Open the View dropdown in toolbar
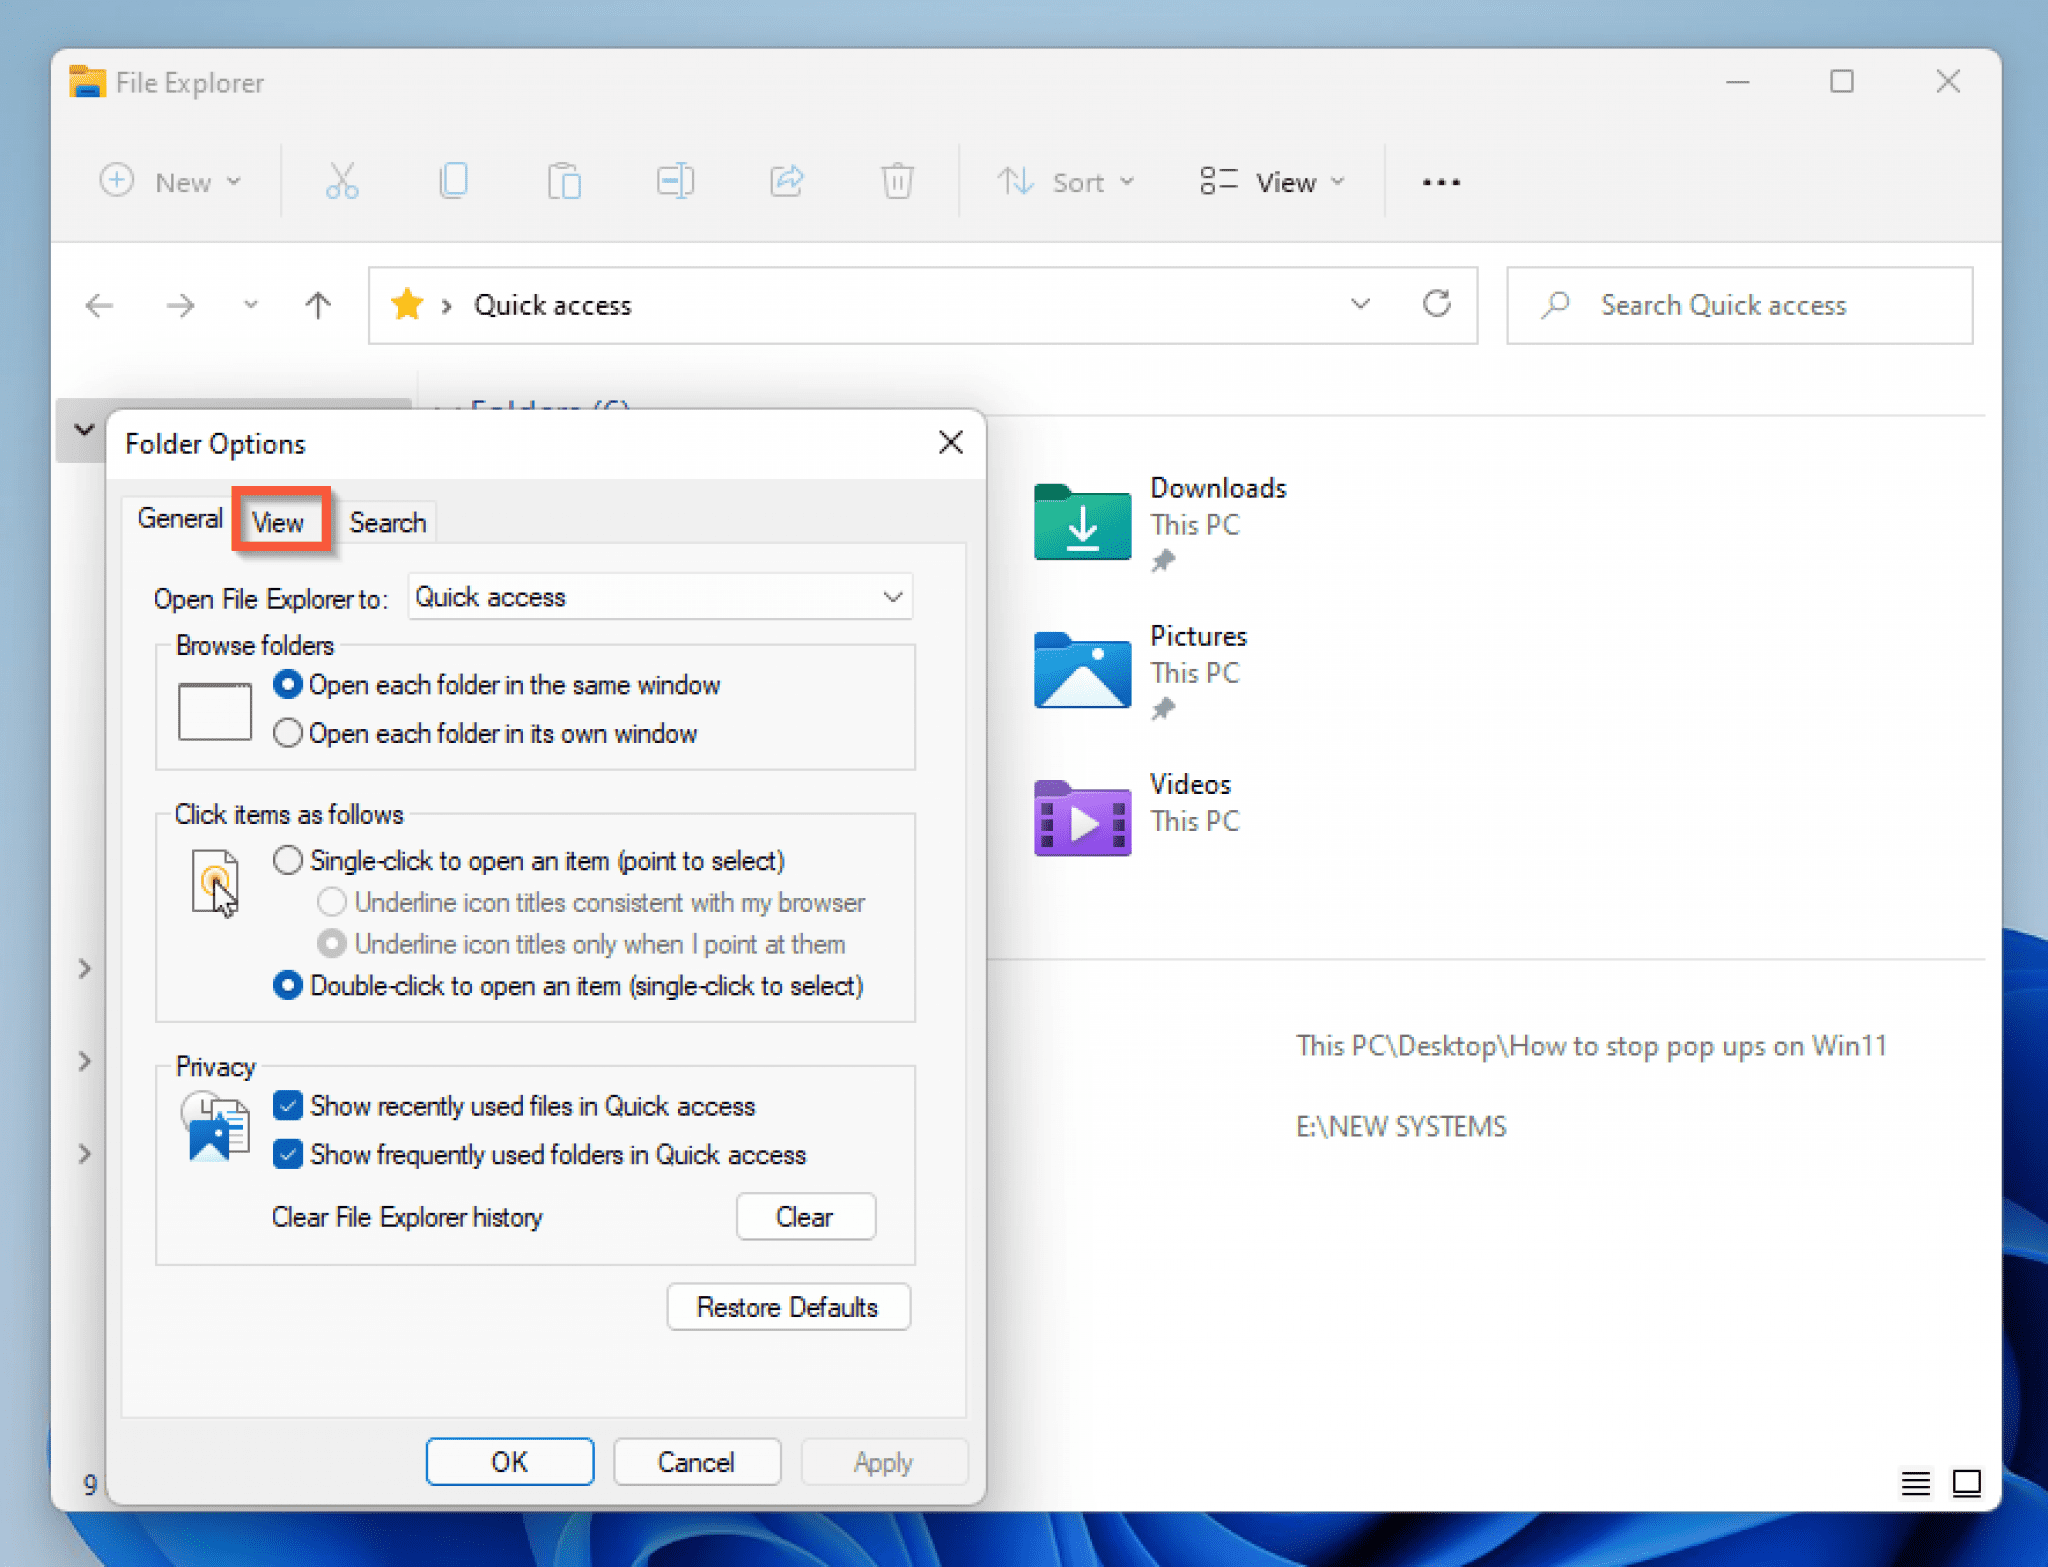Screen dimensions: 2048x1567 point(1271,182)
